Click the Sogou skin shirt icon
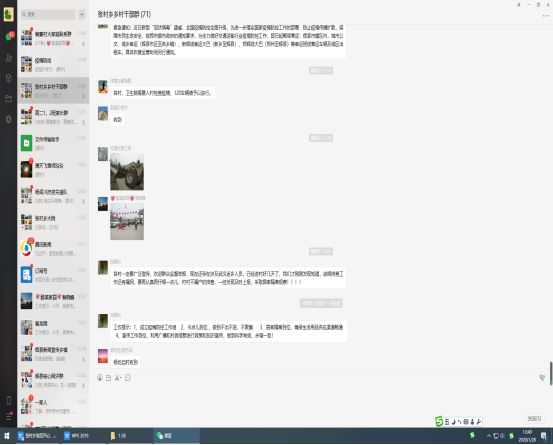 click(472, 422)
